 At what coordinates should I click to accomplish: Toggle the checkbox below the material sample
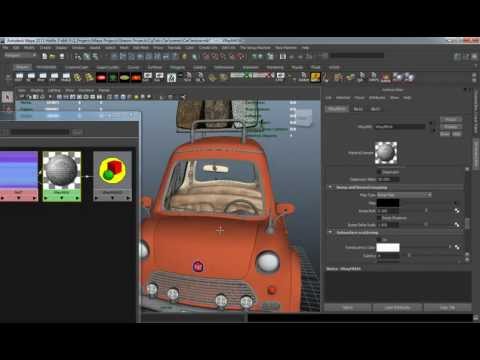(x=379, y=172)
